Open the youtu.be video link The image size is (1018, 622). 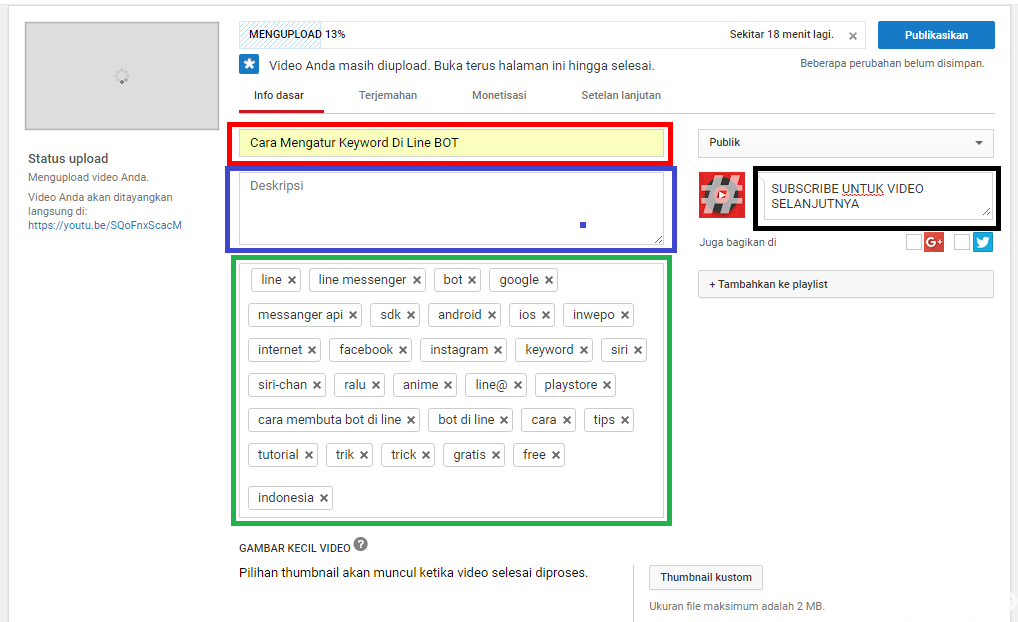[105, 225]
